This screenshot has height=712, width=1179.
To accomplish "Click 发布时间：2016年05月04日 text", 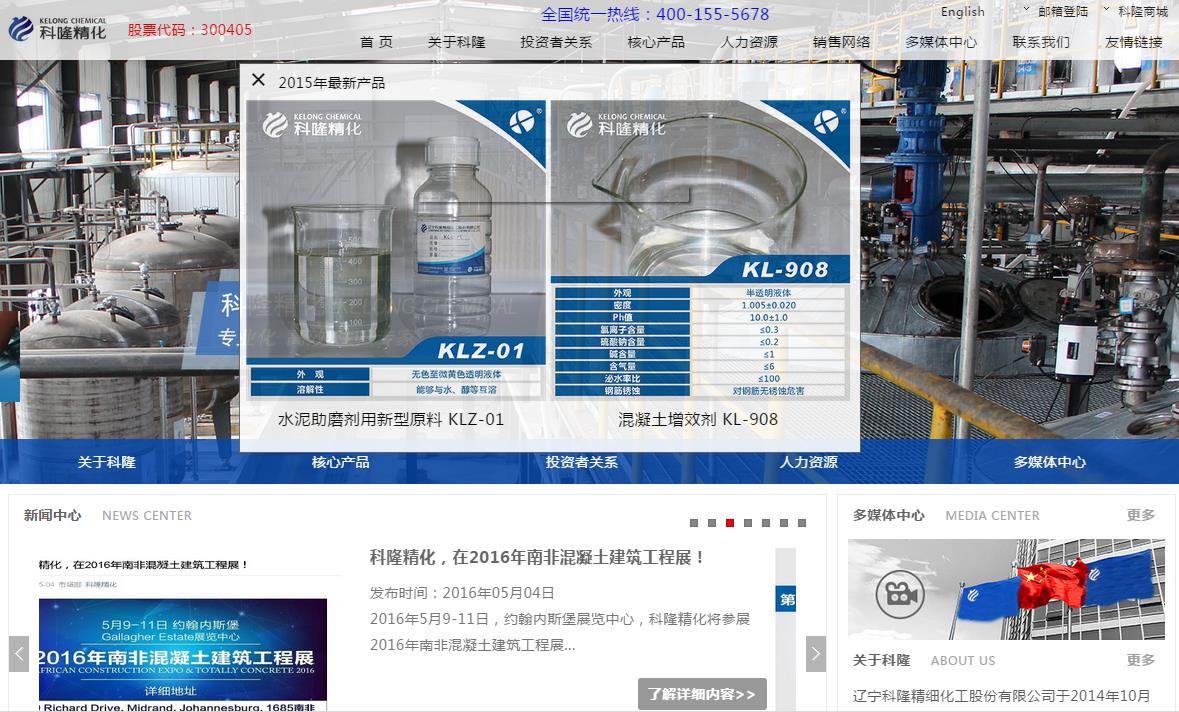I will click(462, 593).
